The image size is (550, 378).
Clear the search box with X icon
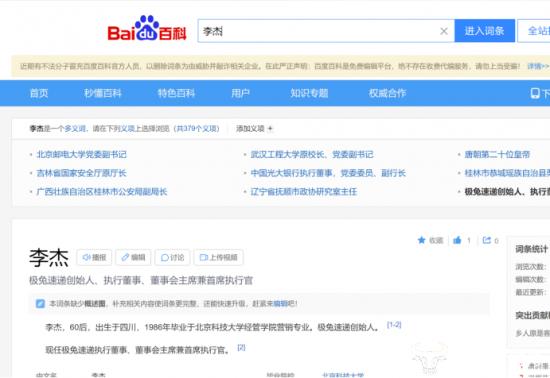[x=444, y=31]
